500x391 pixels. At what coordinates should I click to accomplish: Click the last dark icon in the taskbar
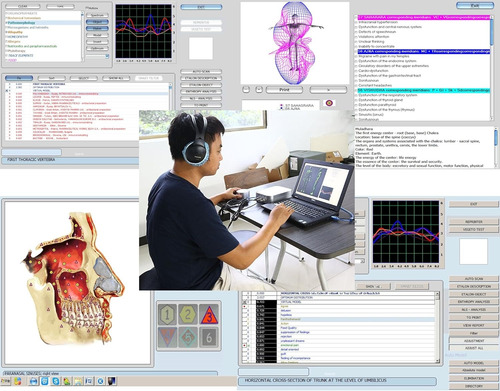click(112, 381)
